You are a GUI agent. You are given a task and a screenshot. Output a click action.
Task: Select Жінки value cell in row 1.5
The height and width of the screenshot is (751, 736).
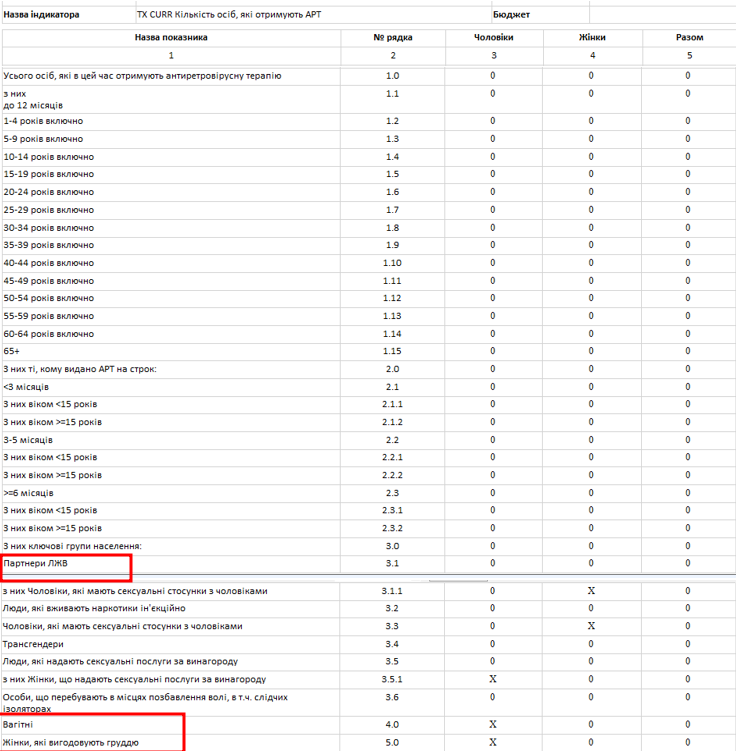coord(591,174)
